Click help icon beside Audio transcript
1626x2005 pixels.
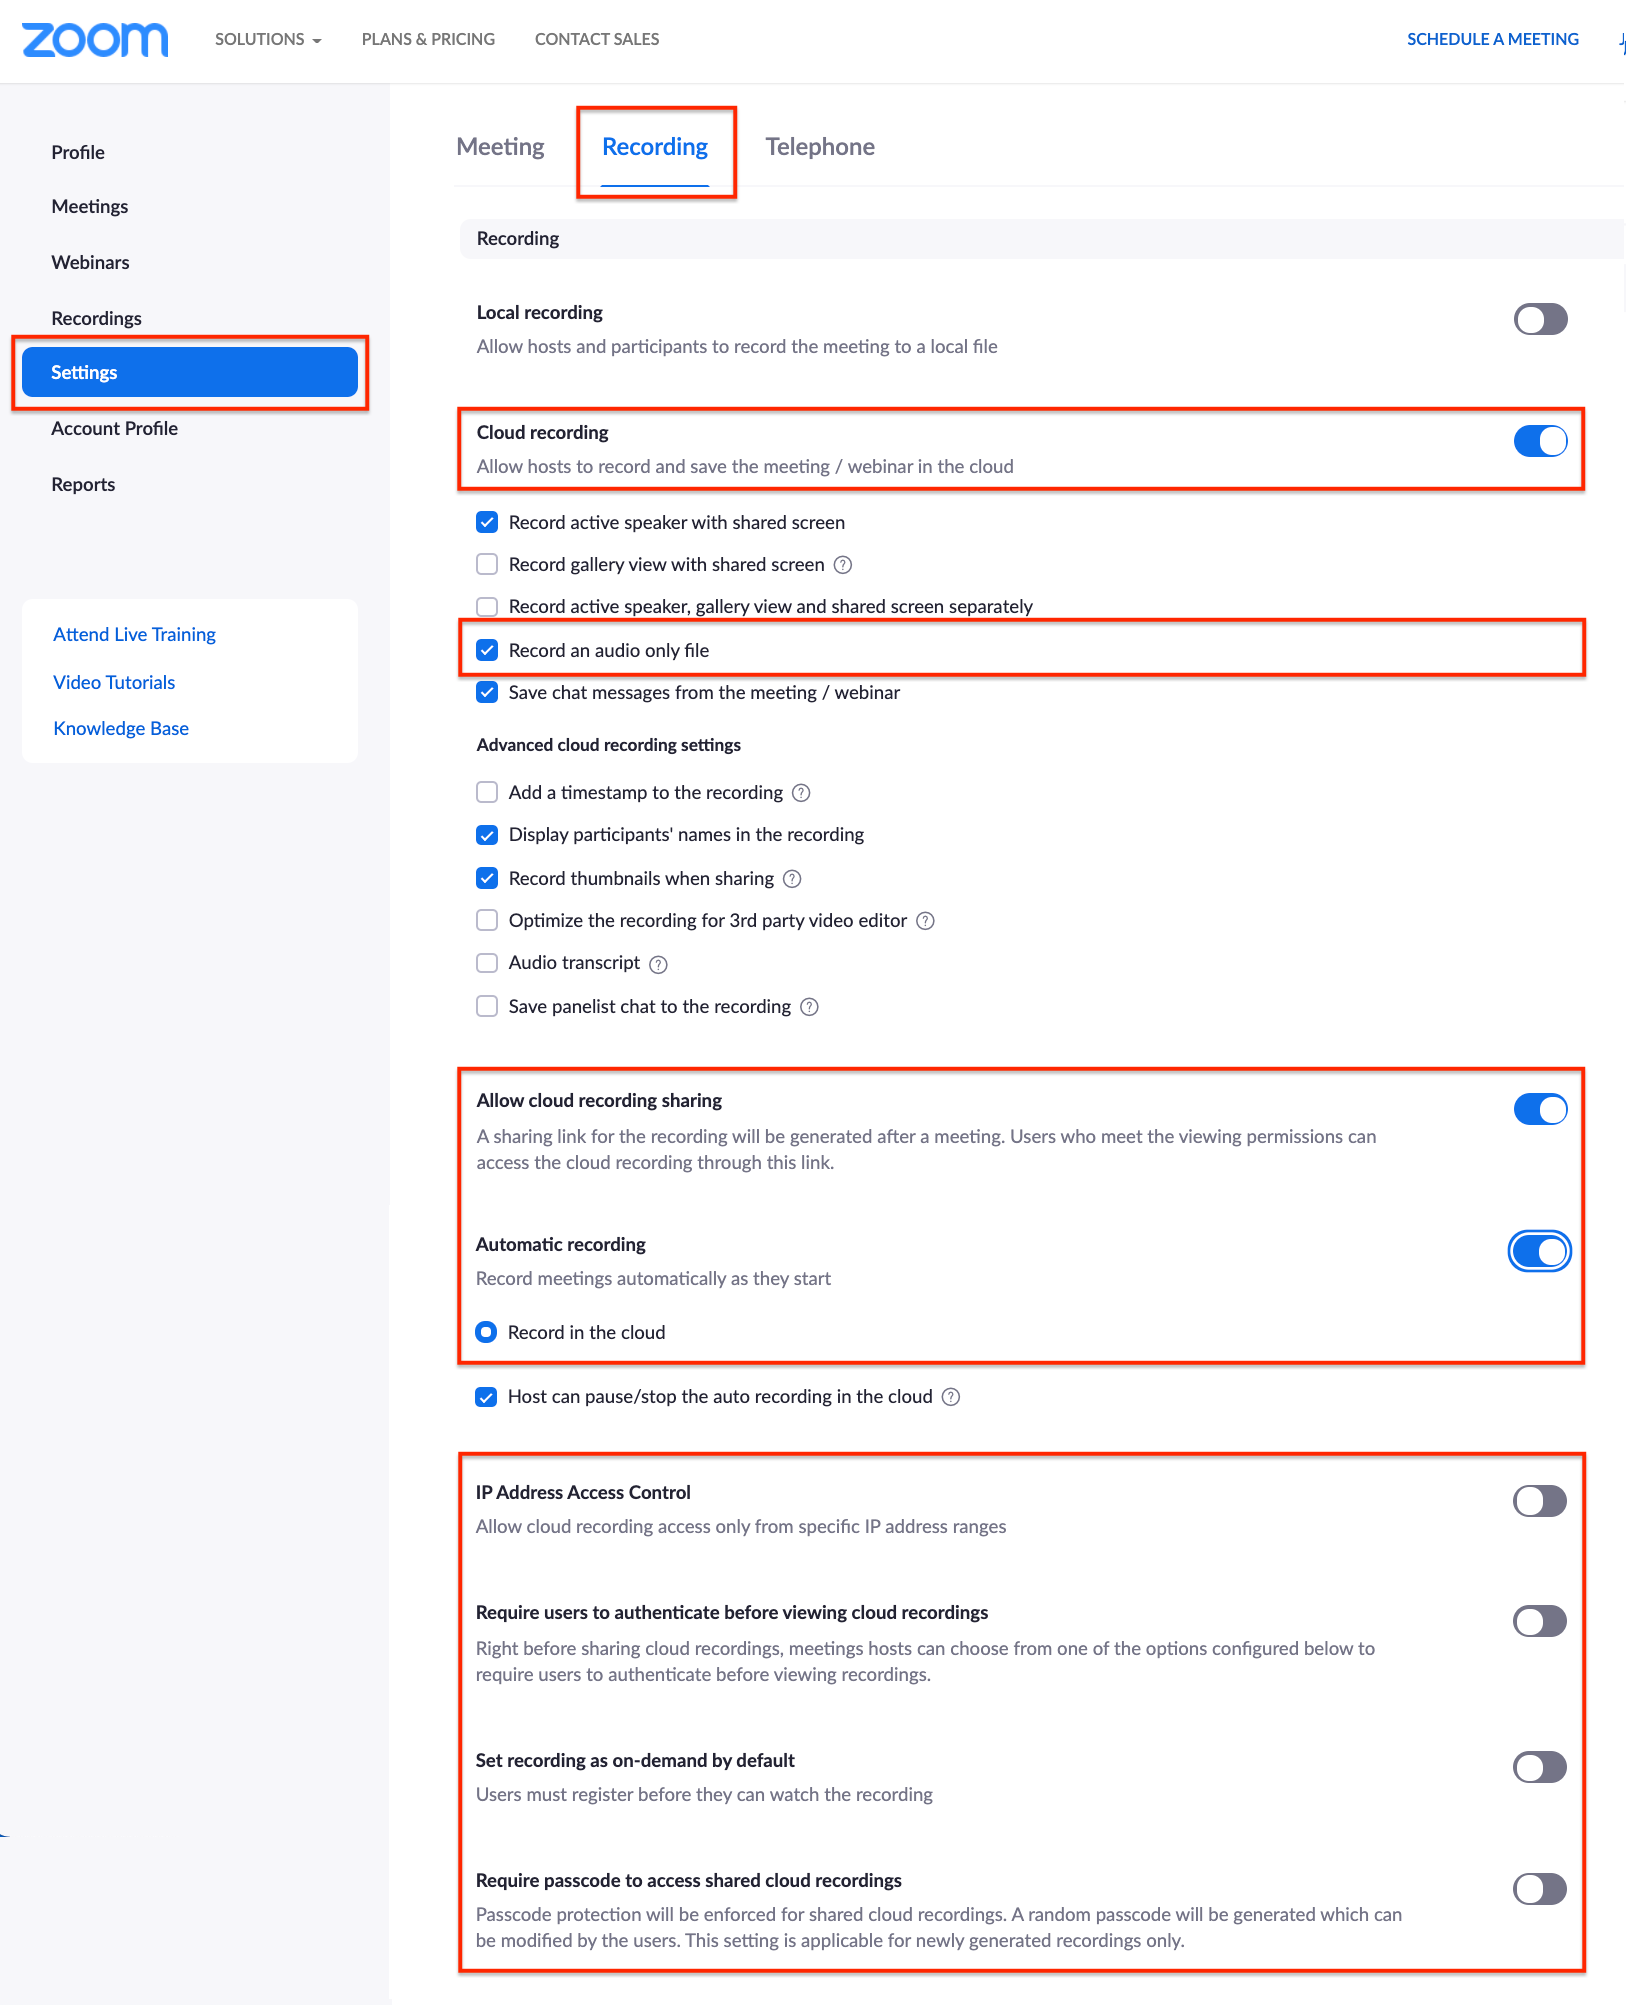[x=658, y=964]
